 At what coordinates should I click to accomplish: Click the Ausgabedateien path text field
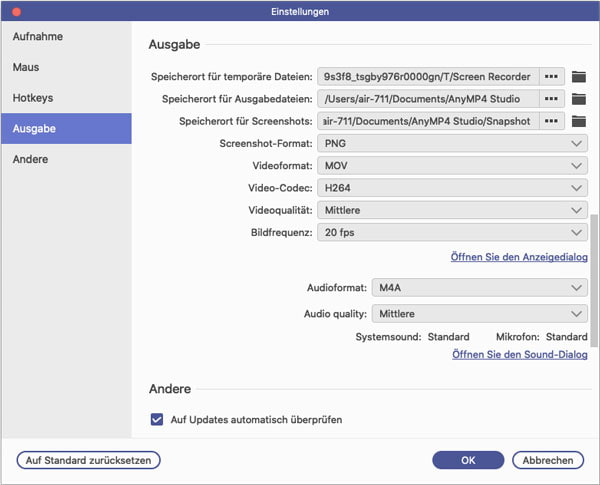(x=427, y=99)
